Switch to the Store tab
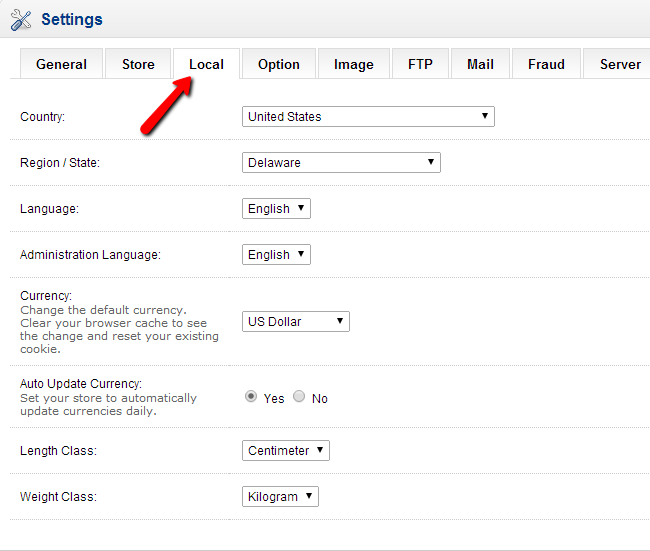This screenshot has height=551, width=650. (x=138, y=64)
